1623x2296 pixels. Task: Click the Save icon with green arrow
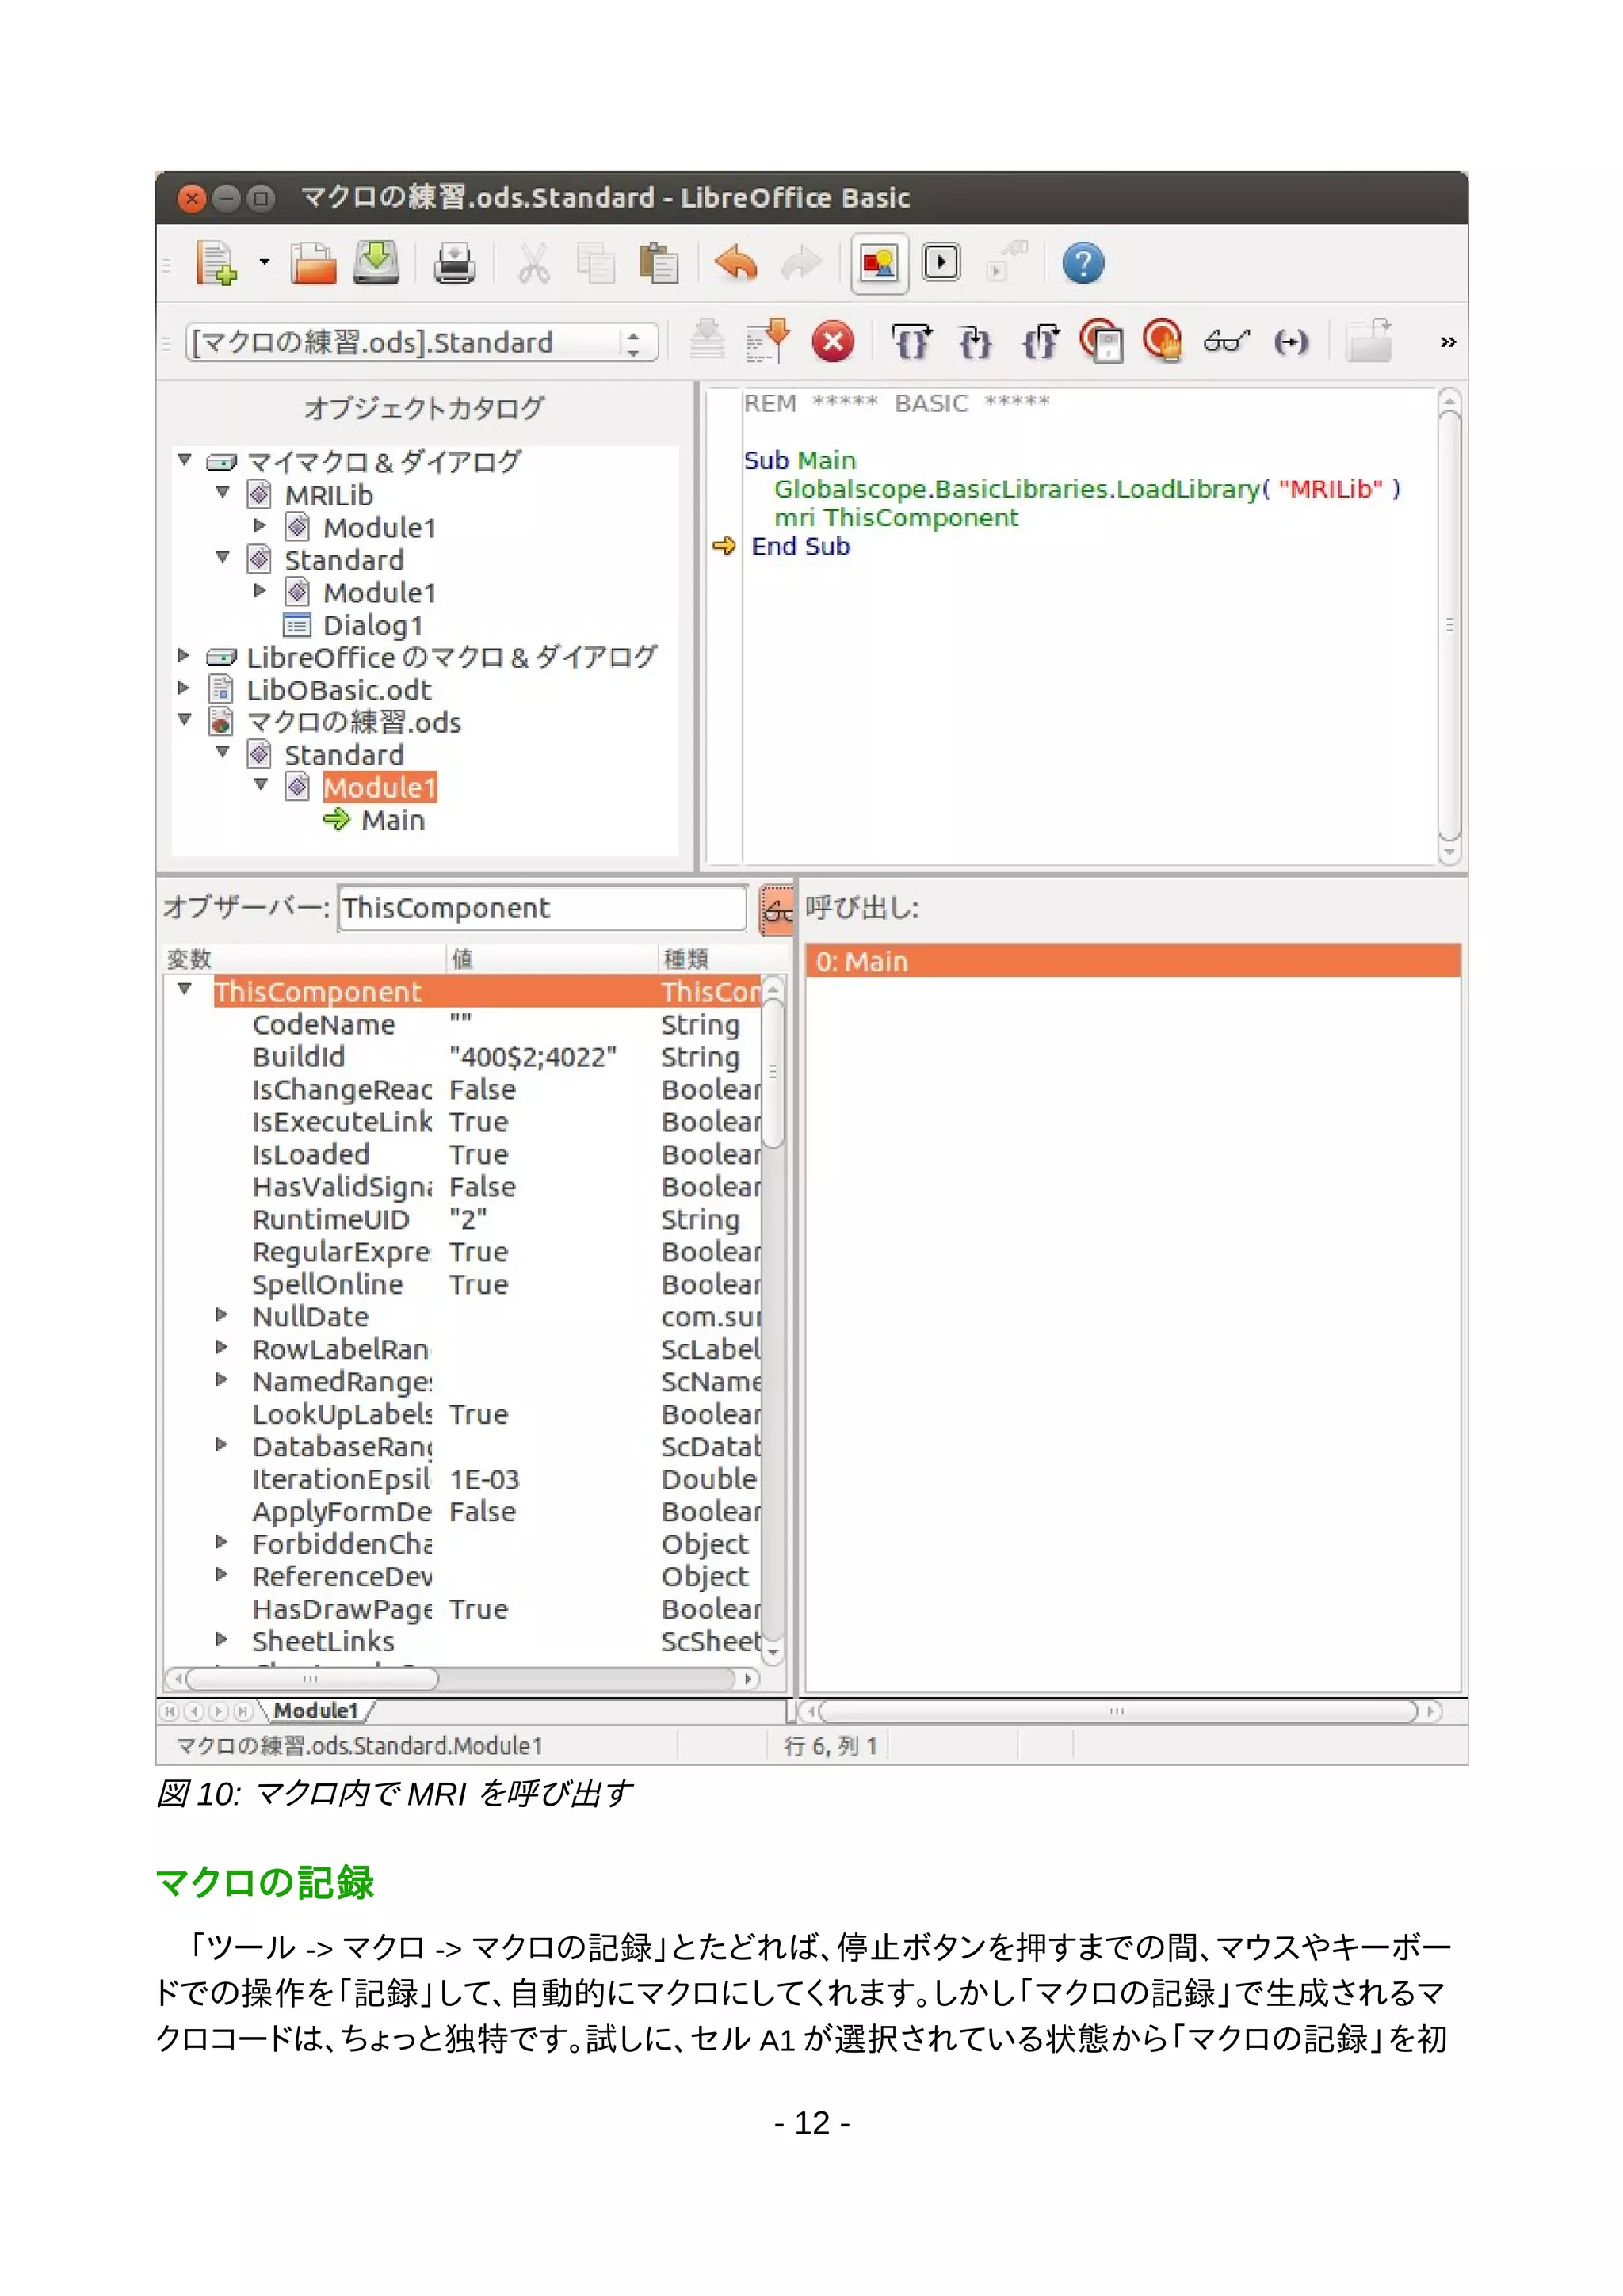pos(377,264)
